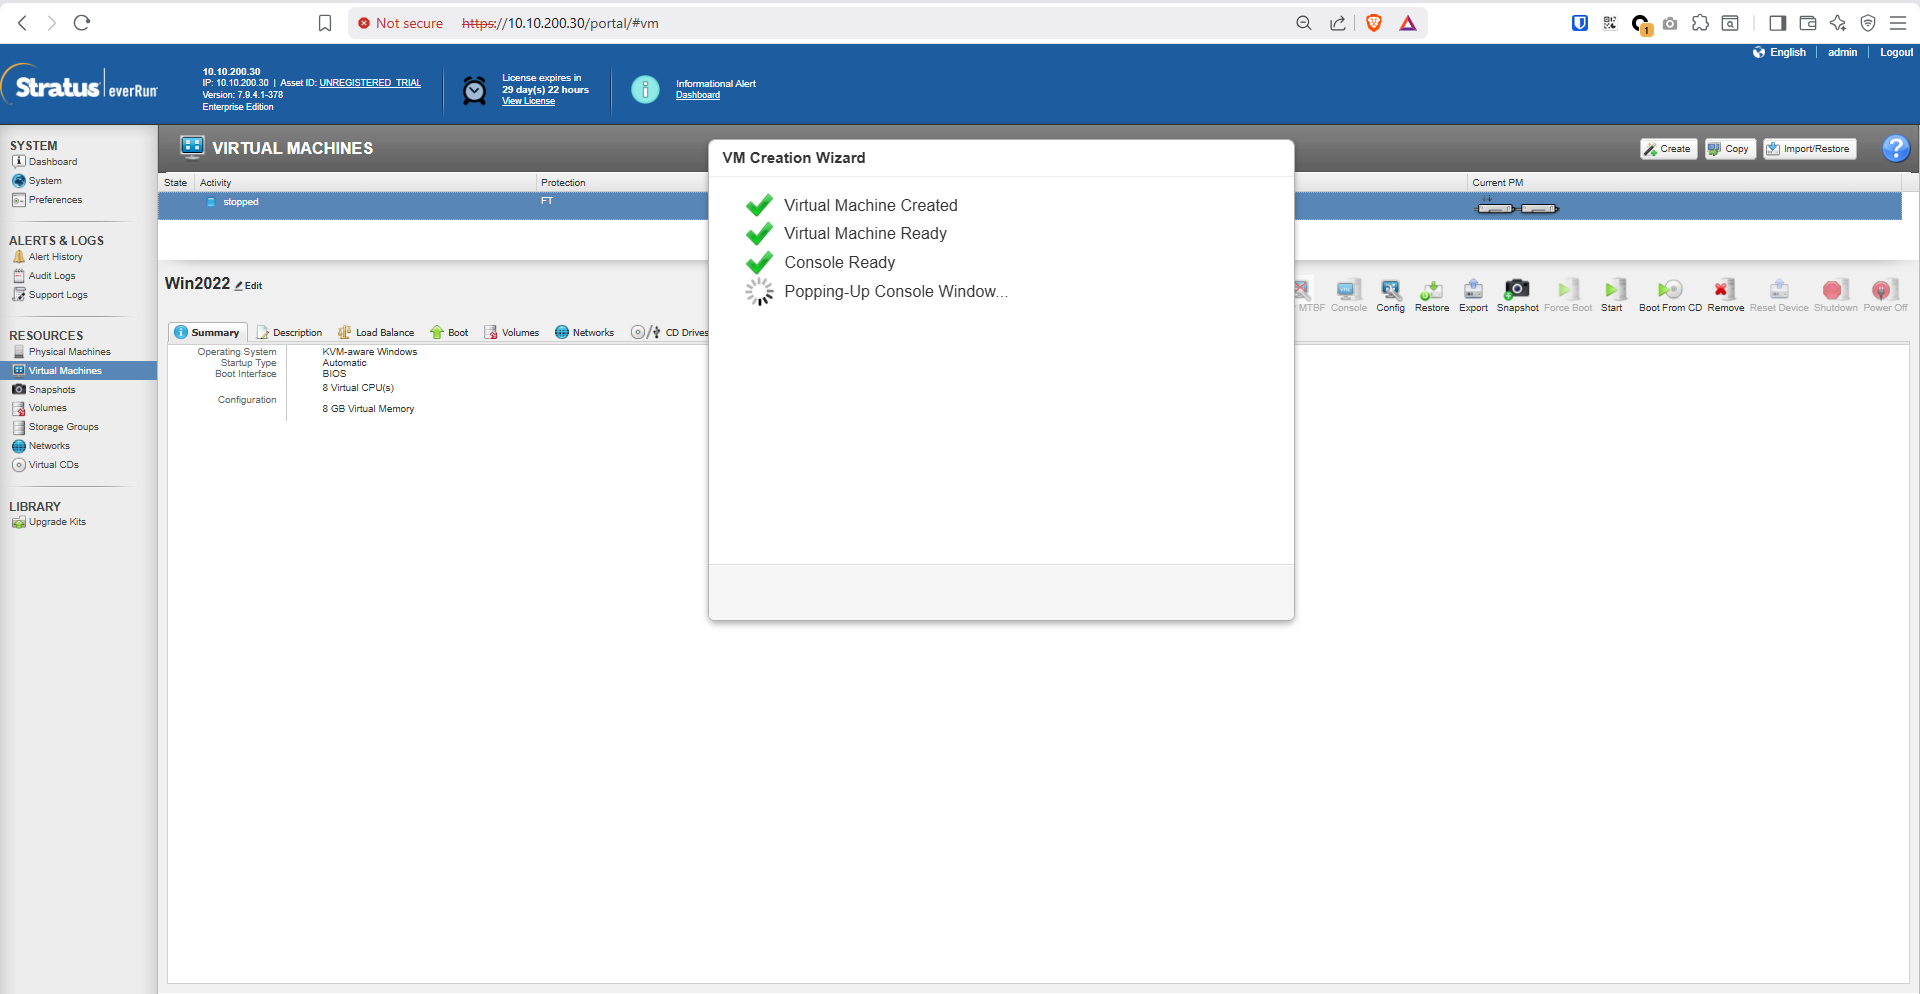Click the Start VM icon
This screenshot has height=994, width=1920.
pyautogui.click(x=1612, y=290)
